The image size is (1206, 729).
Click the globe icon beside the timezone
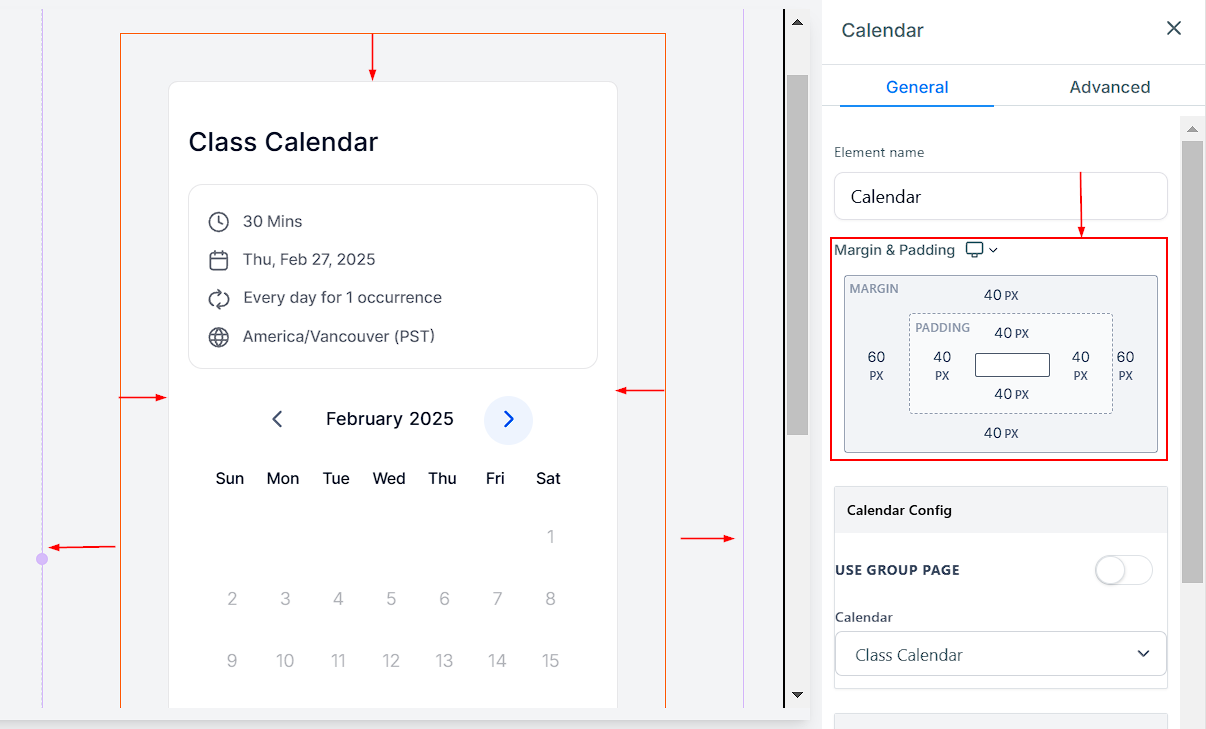click(x=218, y=337)
